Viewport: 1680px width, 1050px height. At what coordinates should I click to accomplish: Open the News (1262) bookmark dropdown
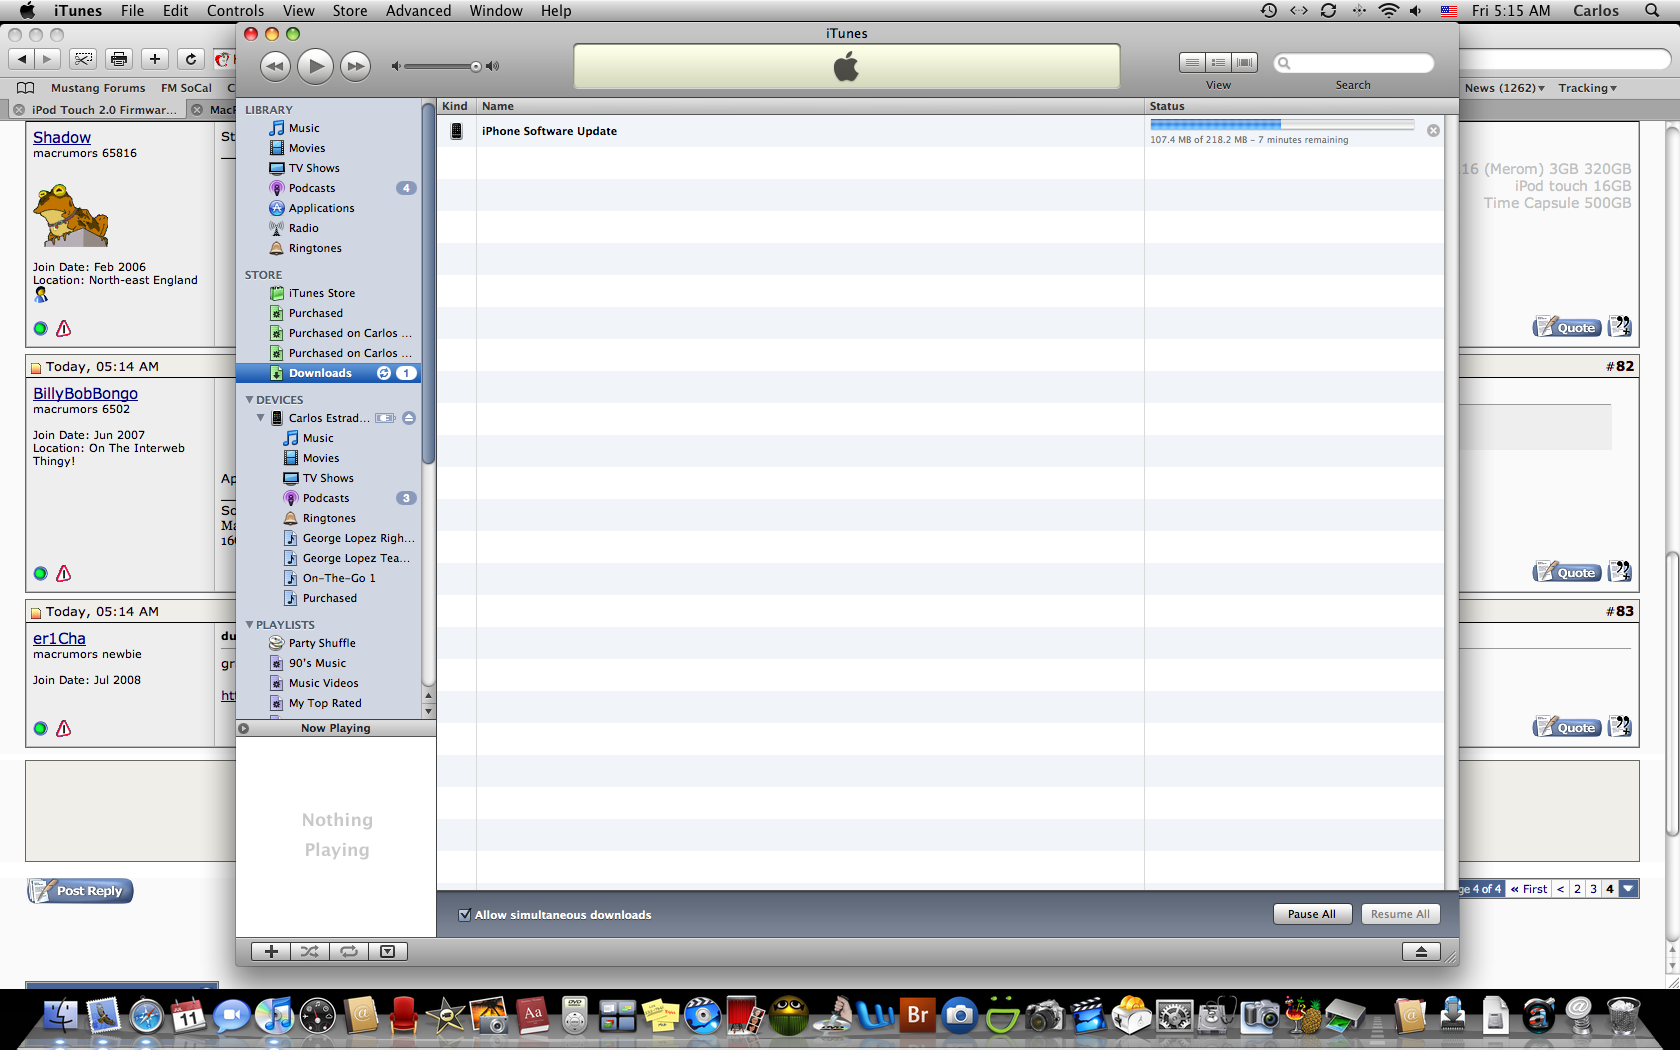coord(1505,88)
